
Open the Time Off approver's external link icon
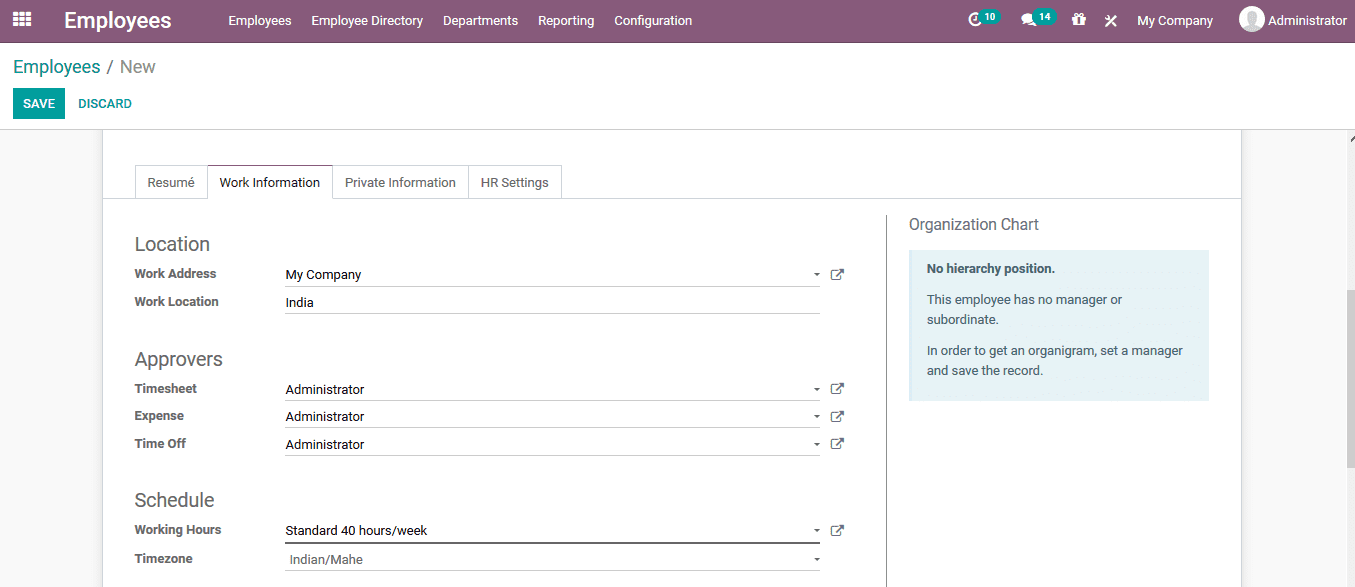coord(836,443)
